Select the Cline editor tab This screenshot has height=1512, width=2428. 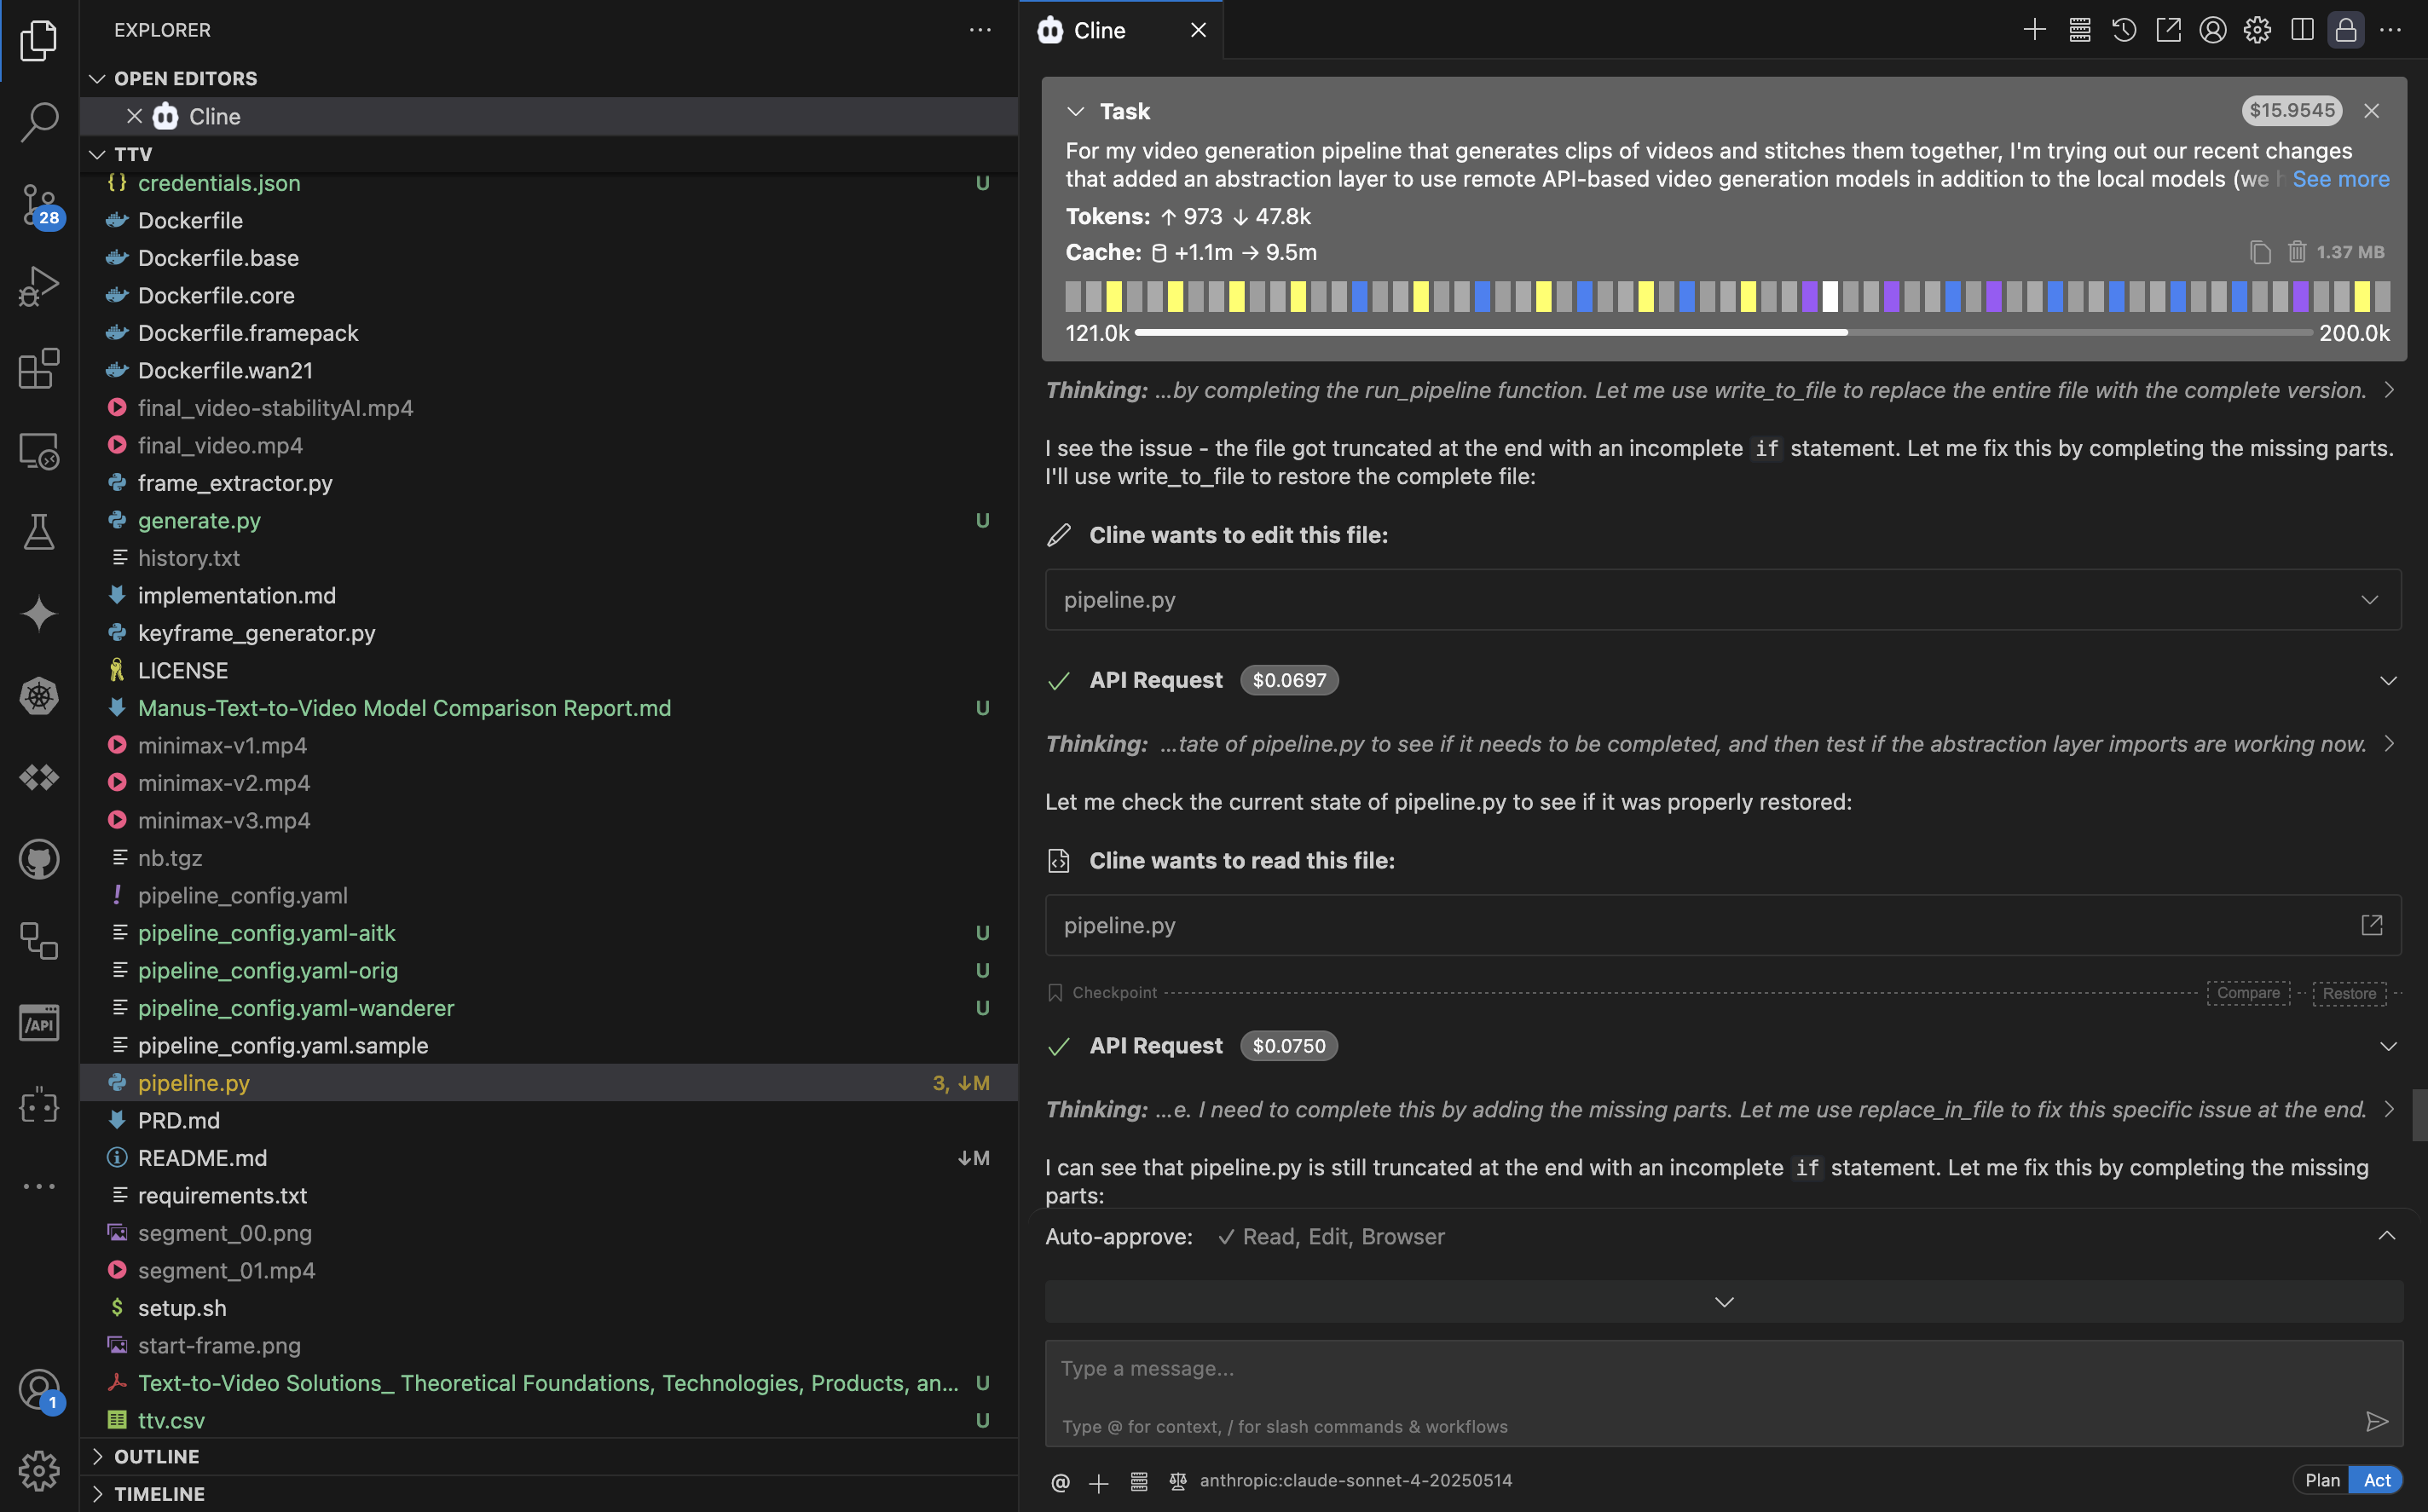(1100, 30)
